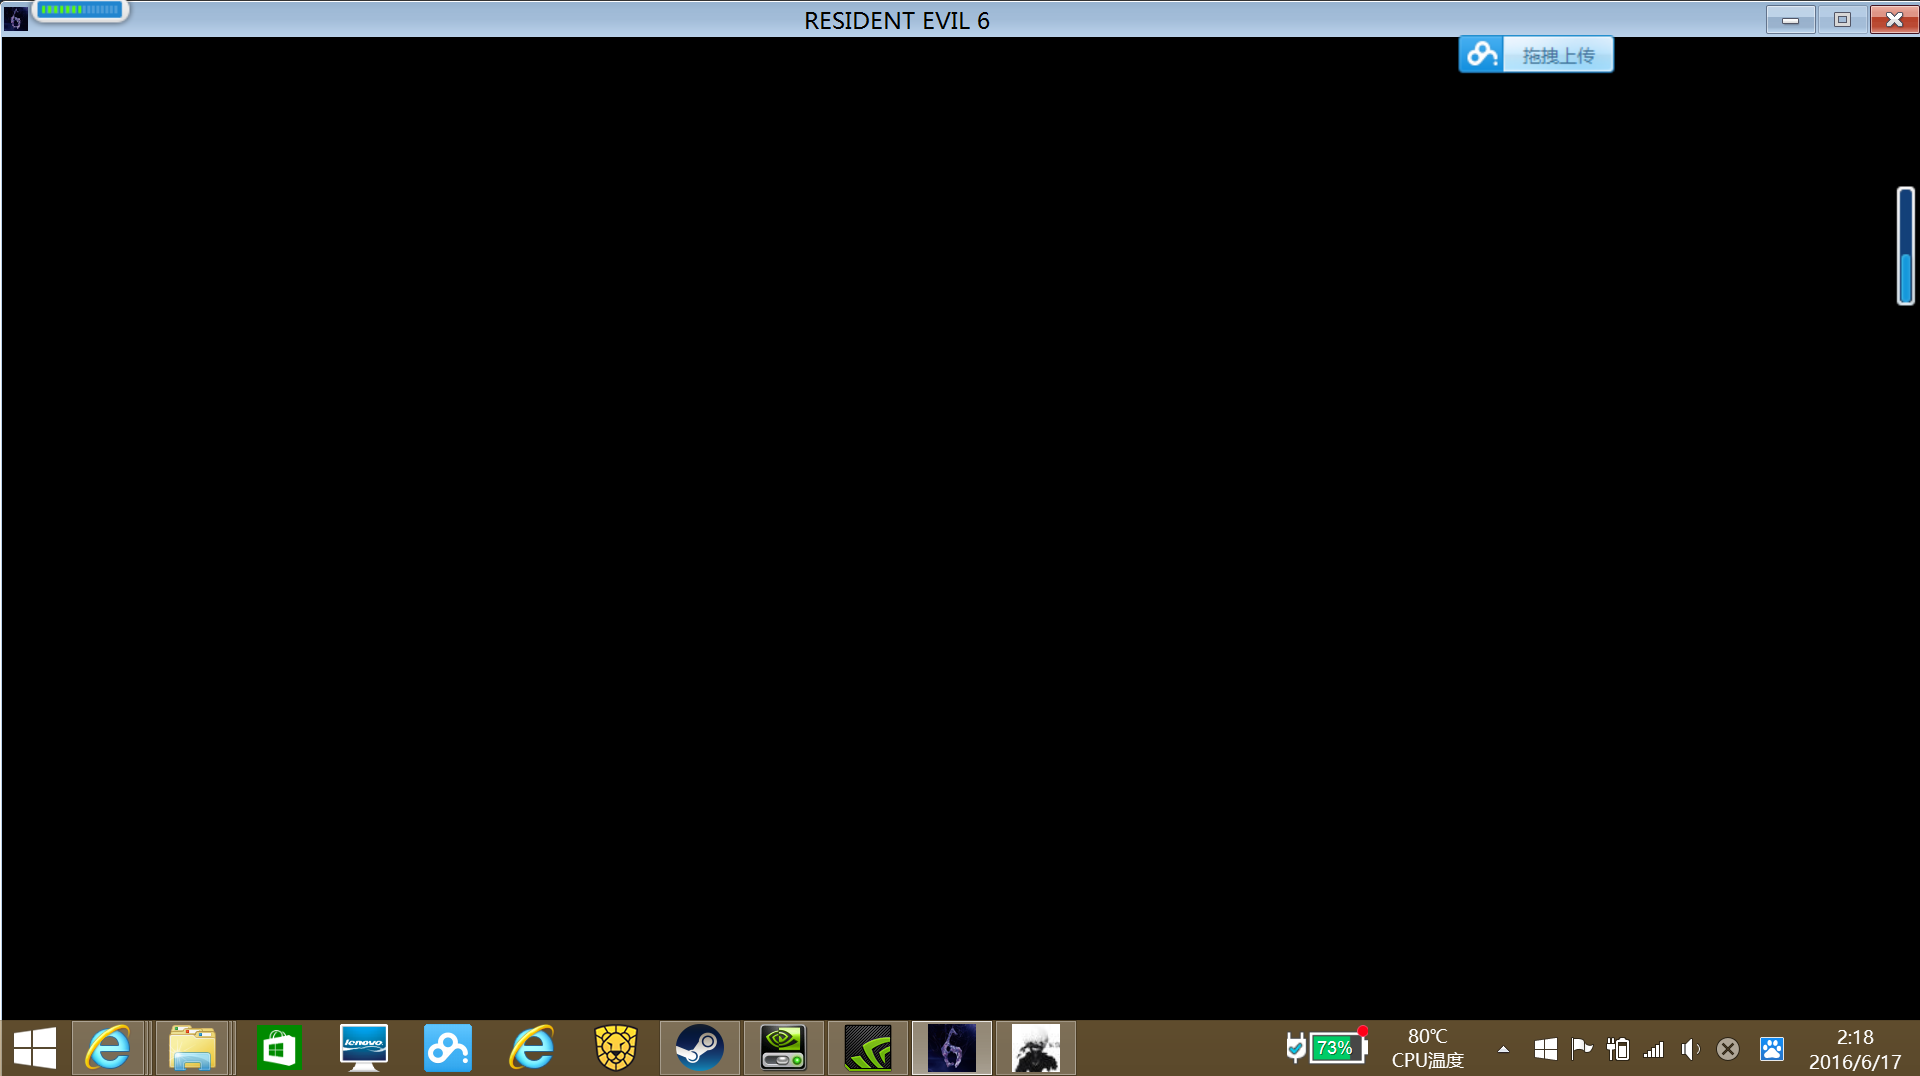
Task: Launch the Lenovo monitor application
Action: 363,1048
